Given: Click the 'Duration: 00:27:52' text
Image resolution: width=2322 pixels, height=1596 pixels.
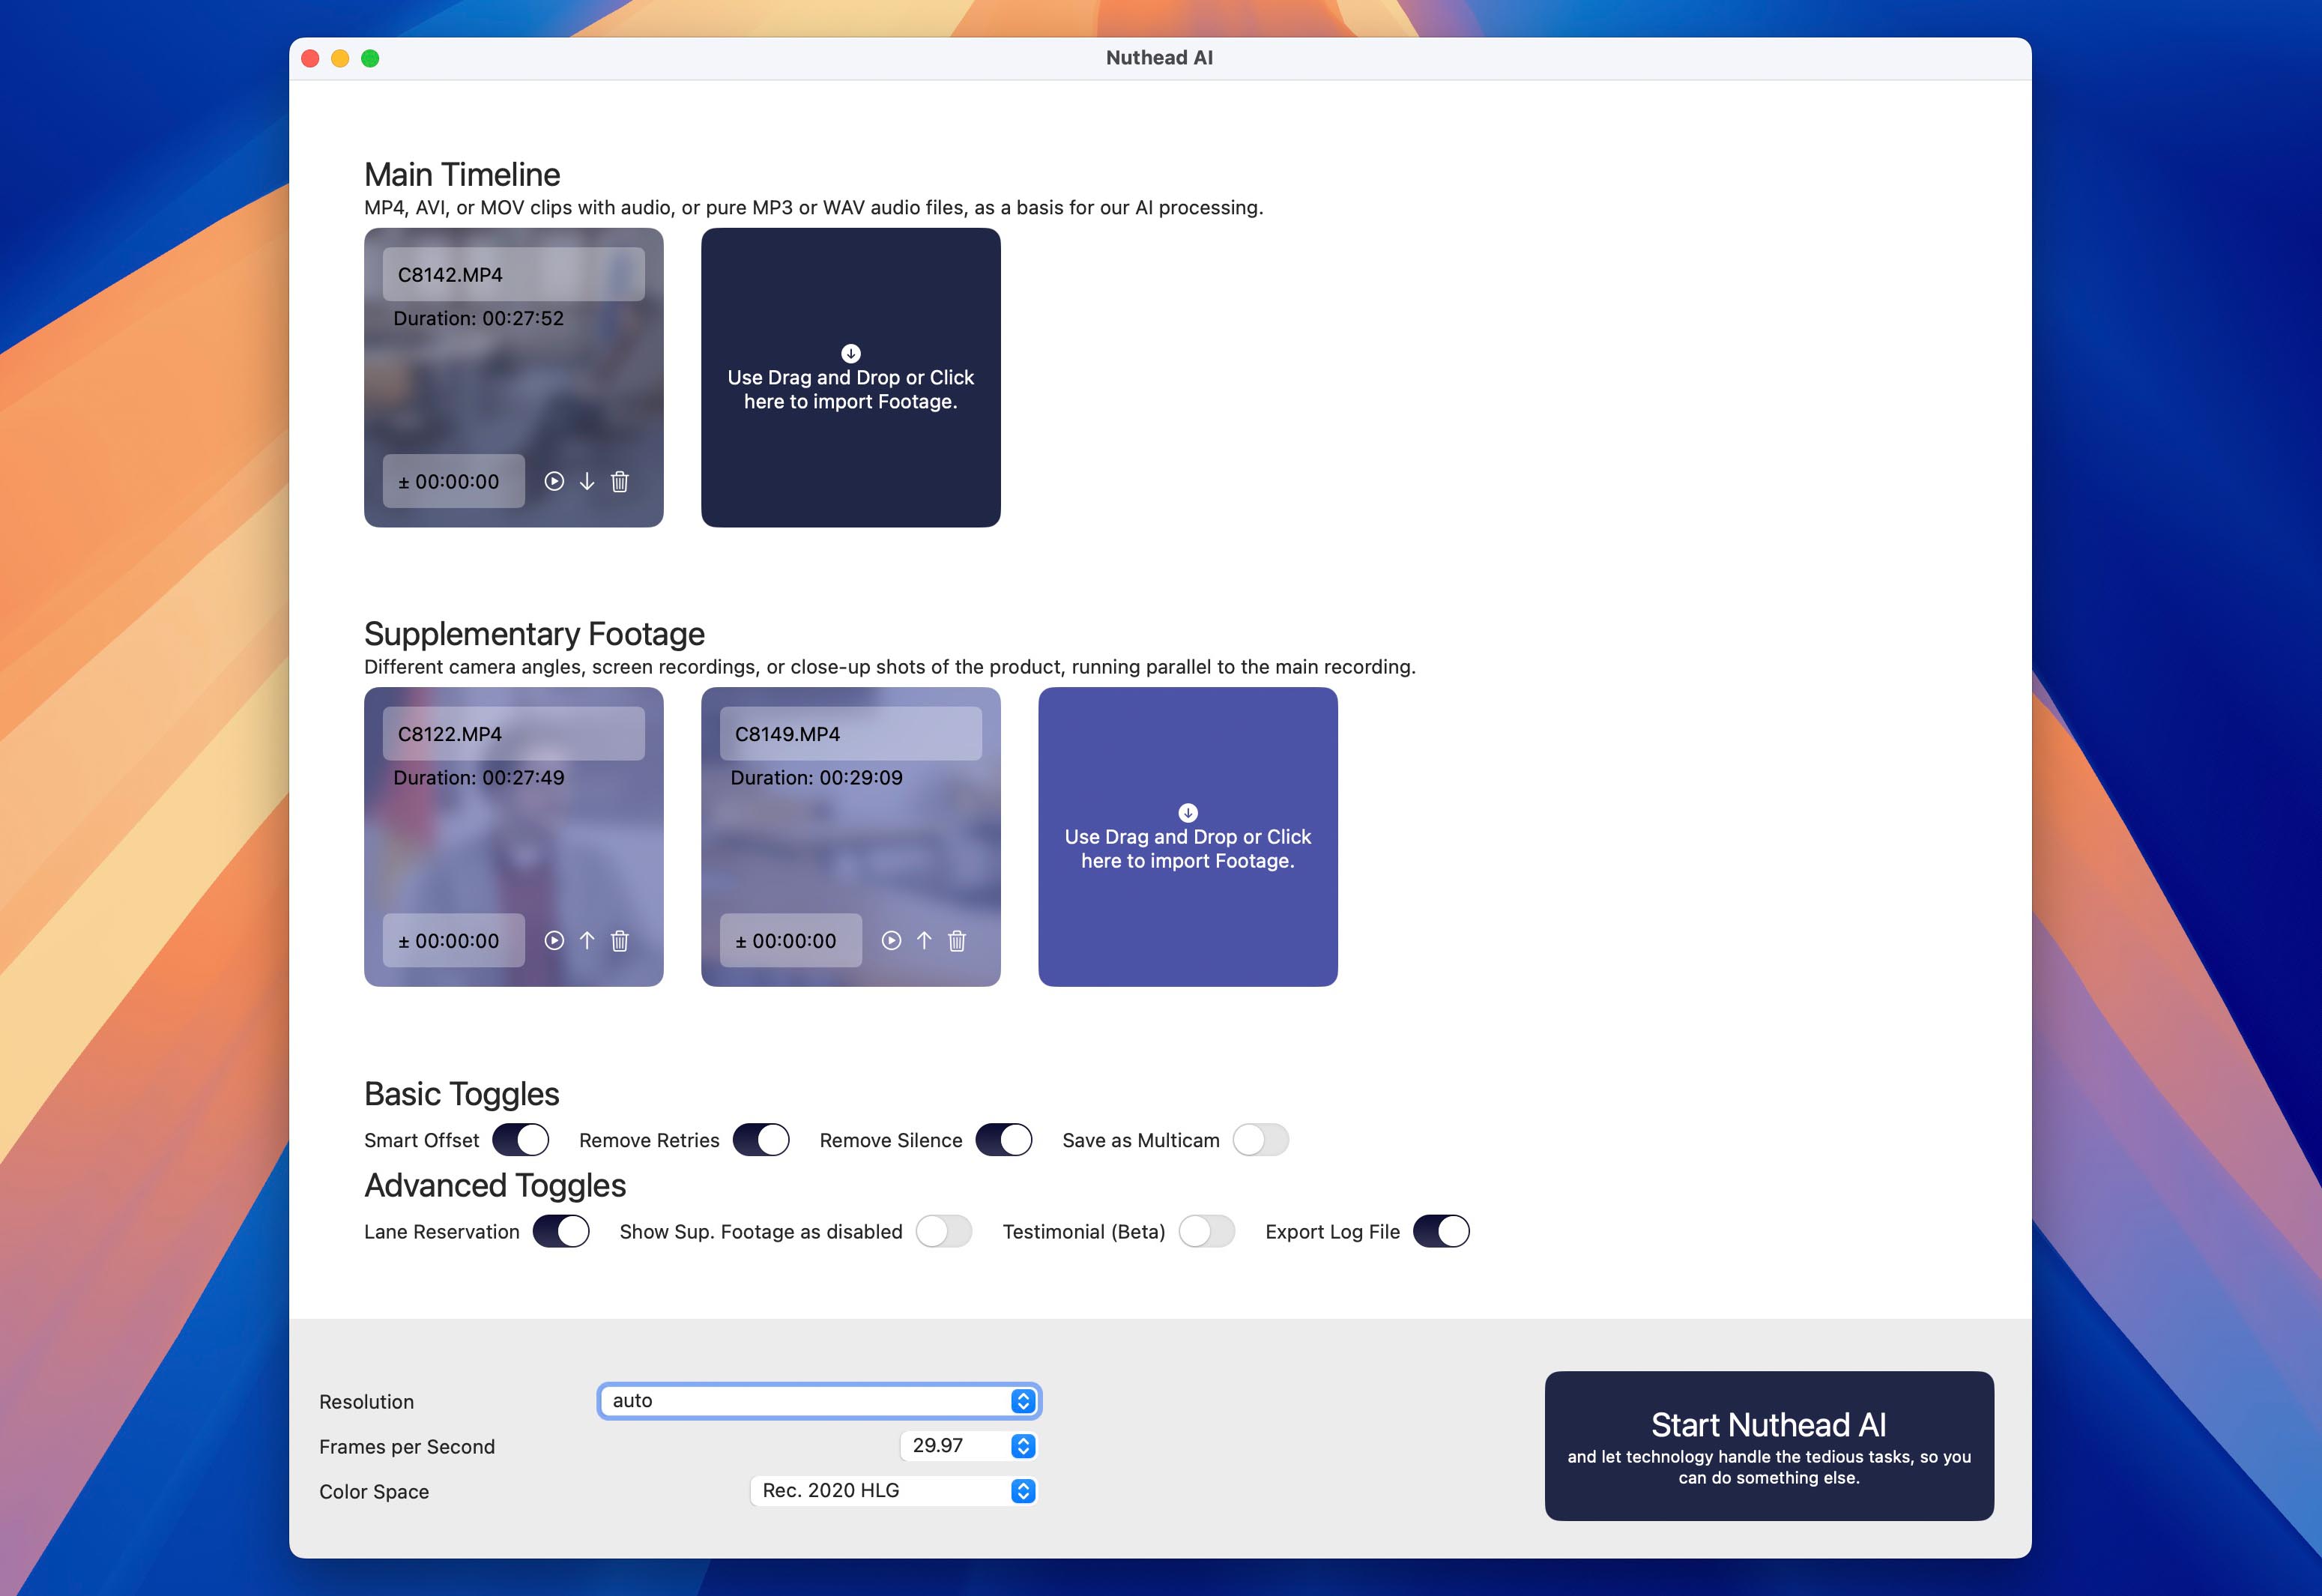Looking at the screenshot, I should coord(479,318).
